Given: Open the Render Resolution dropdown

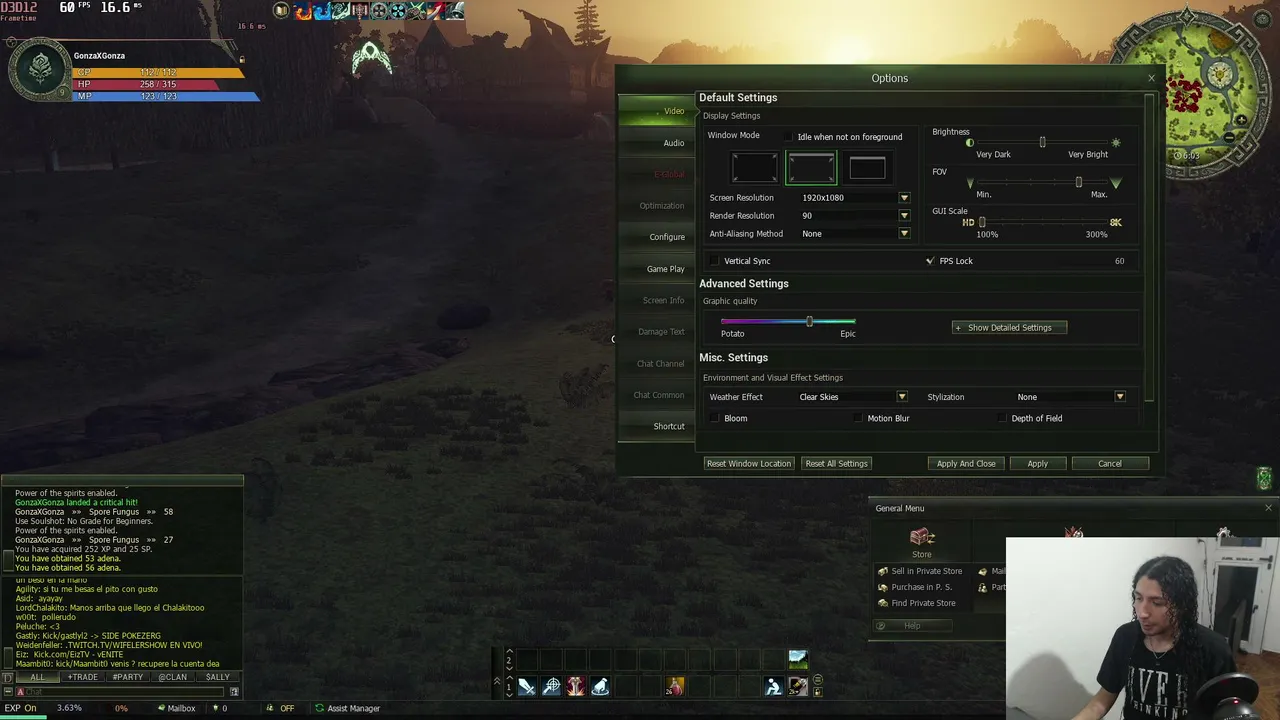Looking at the screenshot, I should click(904, 216).
